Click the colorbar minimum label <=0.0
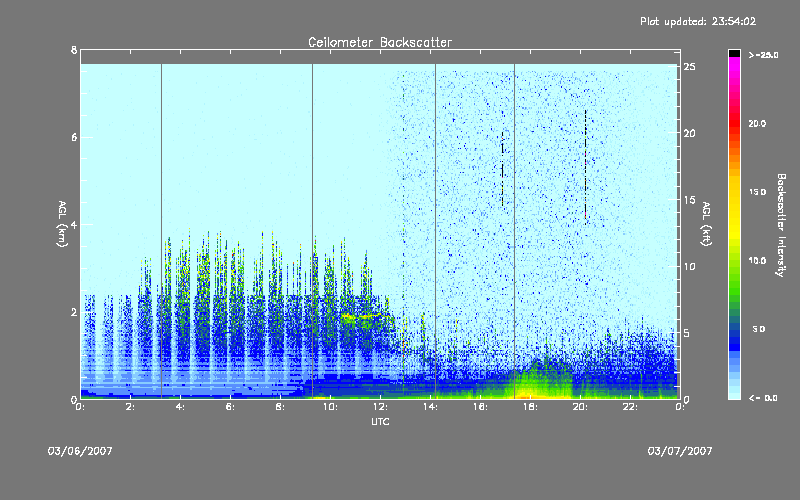This screenshot has height=500, width=800. [x=763, y=398]
